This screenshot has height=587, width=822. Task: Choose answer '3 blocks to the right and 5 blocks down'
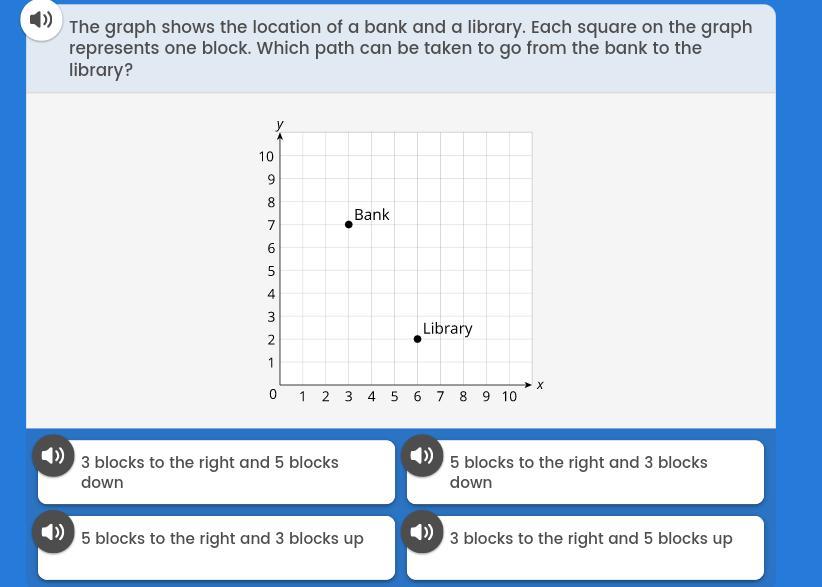click(x=217, y=472)
